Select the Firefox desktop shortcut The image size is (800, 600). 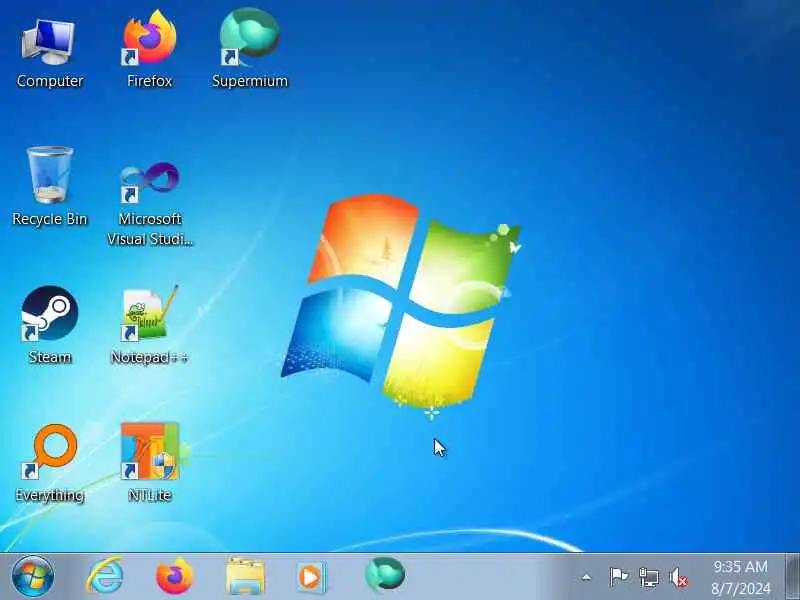pos(149,51)
